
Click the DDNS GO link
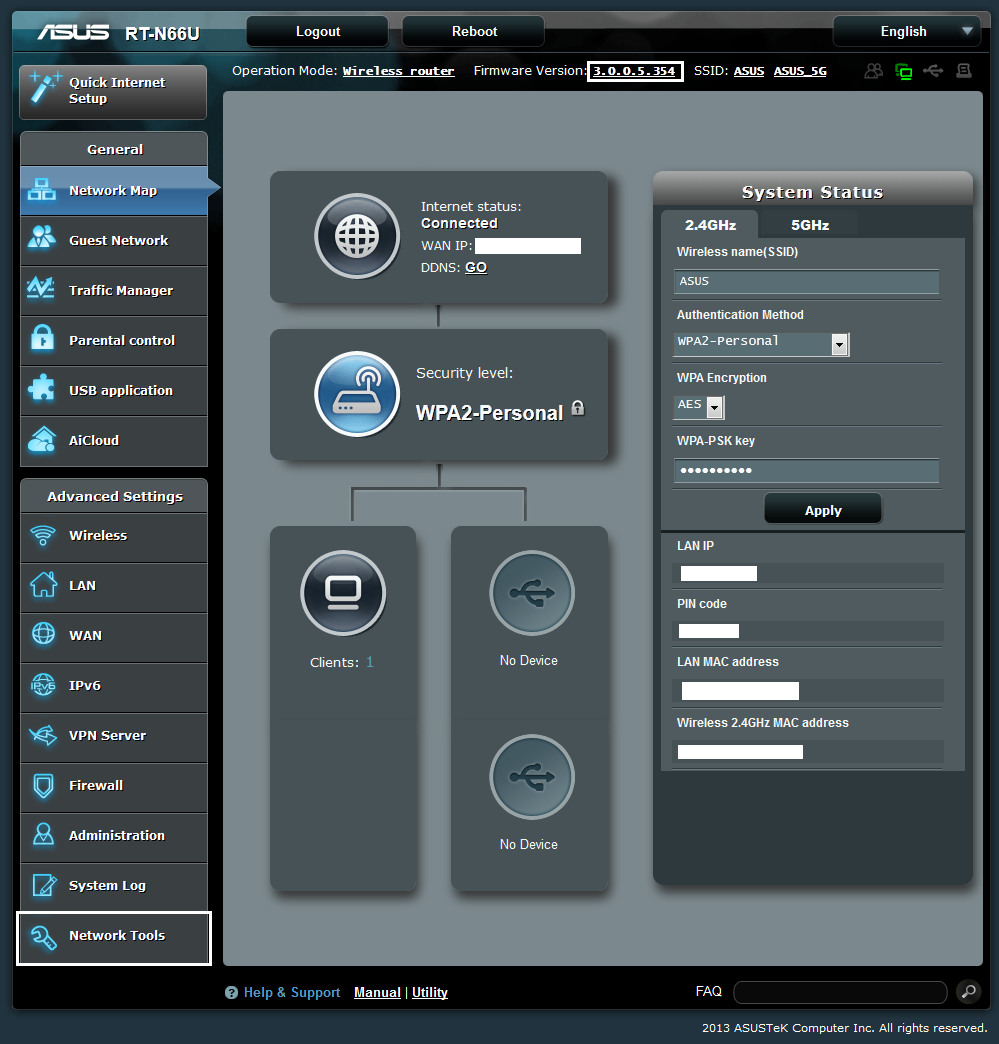pyautogui.click(x=476, y=267)
